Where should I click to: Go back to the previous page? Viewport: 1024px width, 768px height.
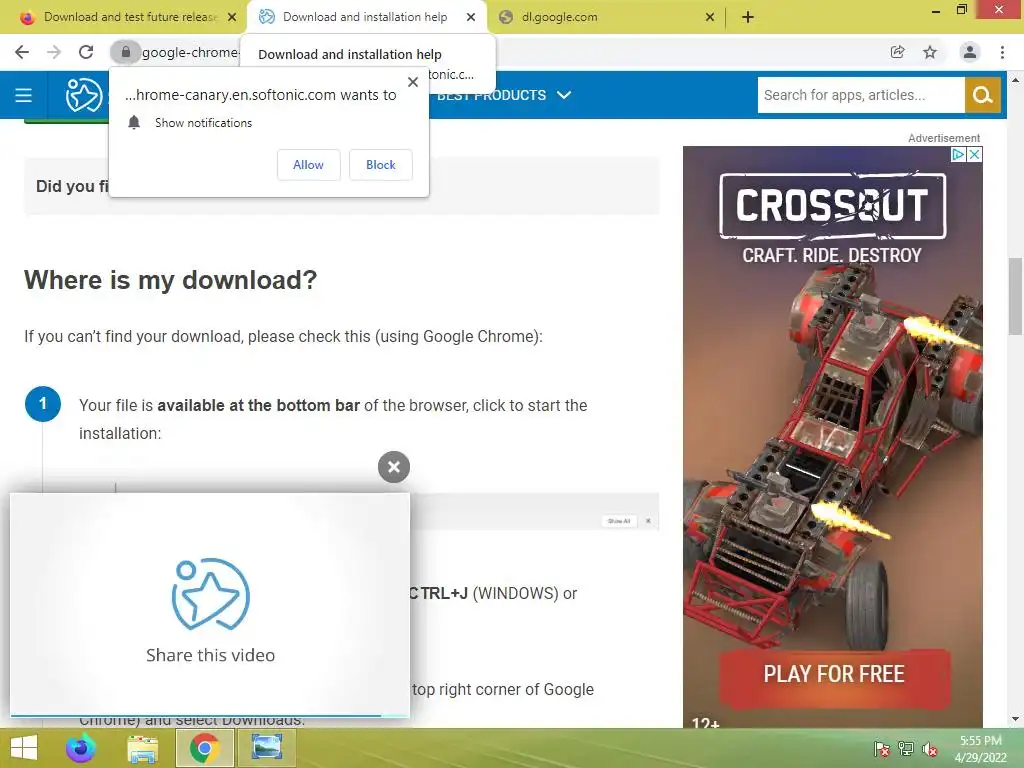coord(22,52)
